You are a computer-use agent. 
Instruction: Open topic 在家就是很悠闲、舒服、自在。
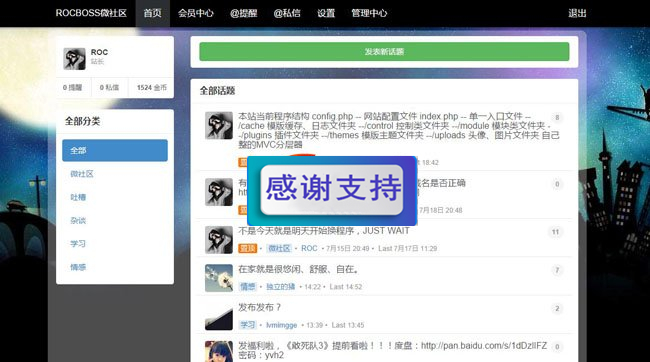pyautogui.click(x=298, y=270)
